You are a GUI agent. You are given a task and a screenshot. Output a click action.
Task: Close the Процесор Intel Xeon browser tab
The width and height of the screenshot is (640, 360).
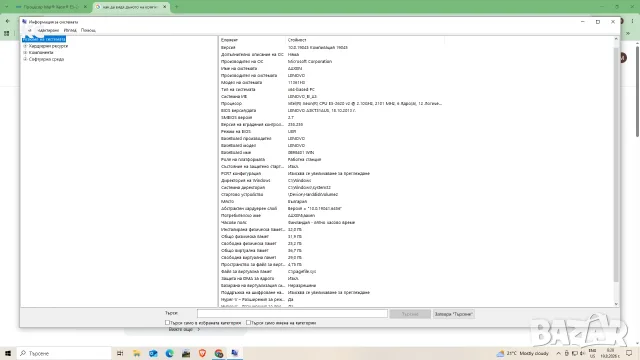[85, 7]
